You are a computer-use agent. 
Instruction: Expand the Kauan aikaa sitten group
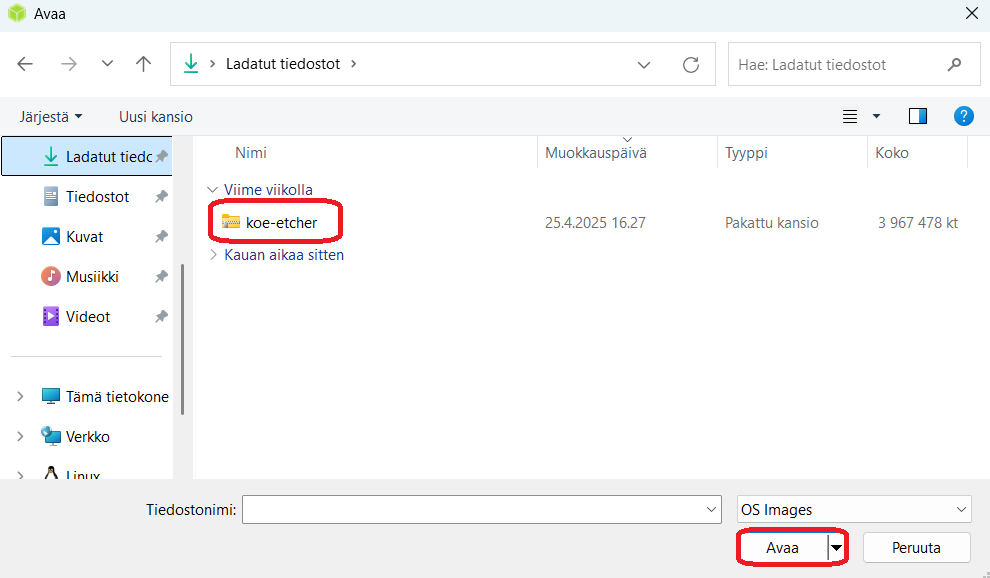pos(212,255)
